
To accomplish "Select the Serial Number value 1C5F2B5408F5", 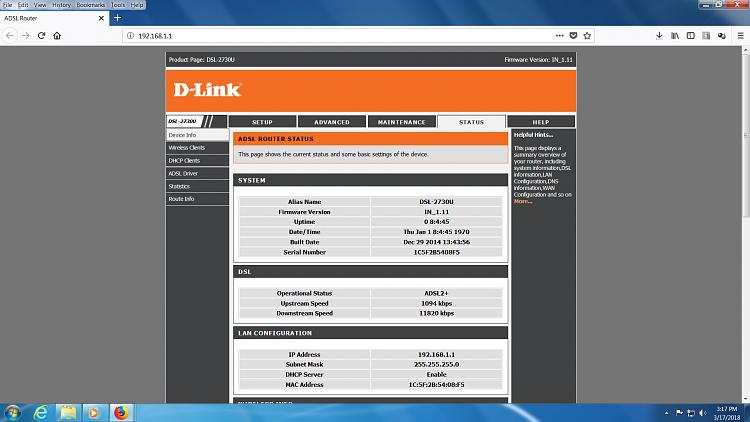I will point(436,252).
